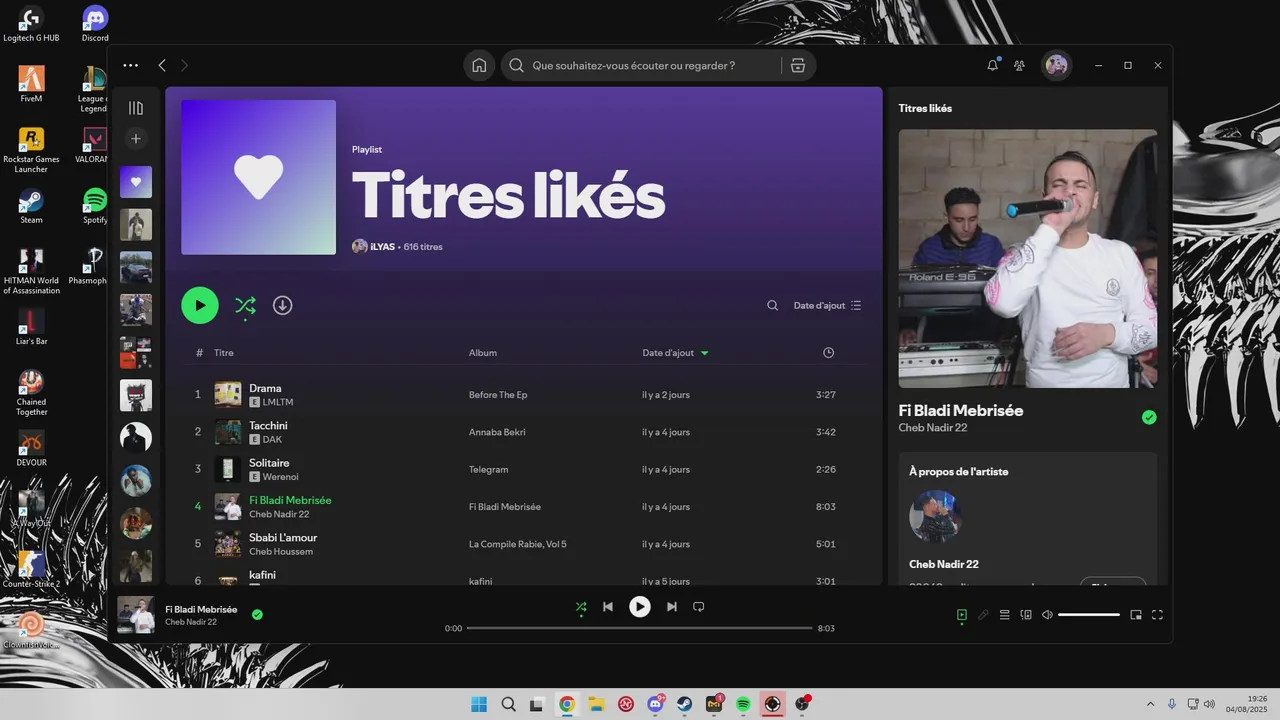Click playlist owner iLYAS
The width and height of the screenshot is (1280, 720).
click(383, 246)
